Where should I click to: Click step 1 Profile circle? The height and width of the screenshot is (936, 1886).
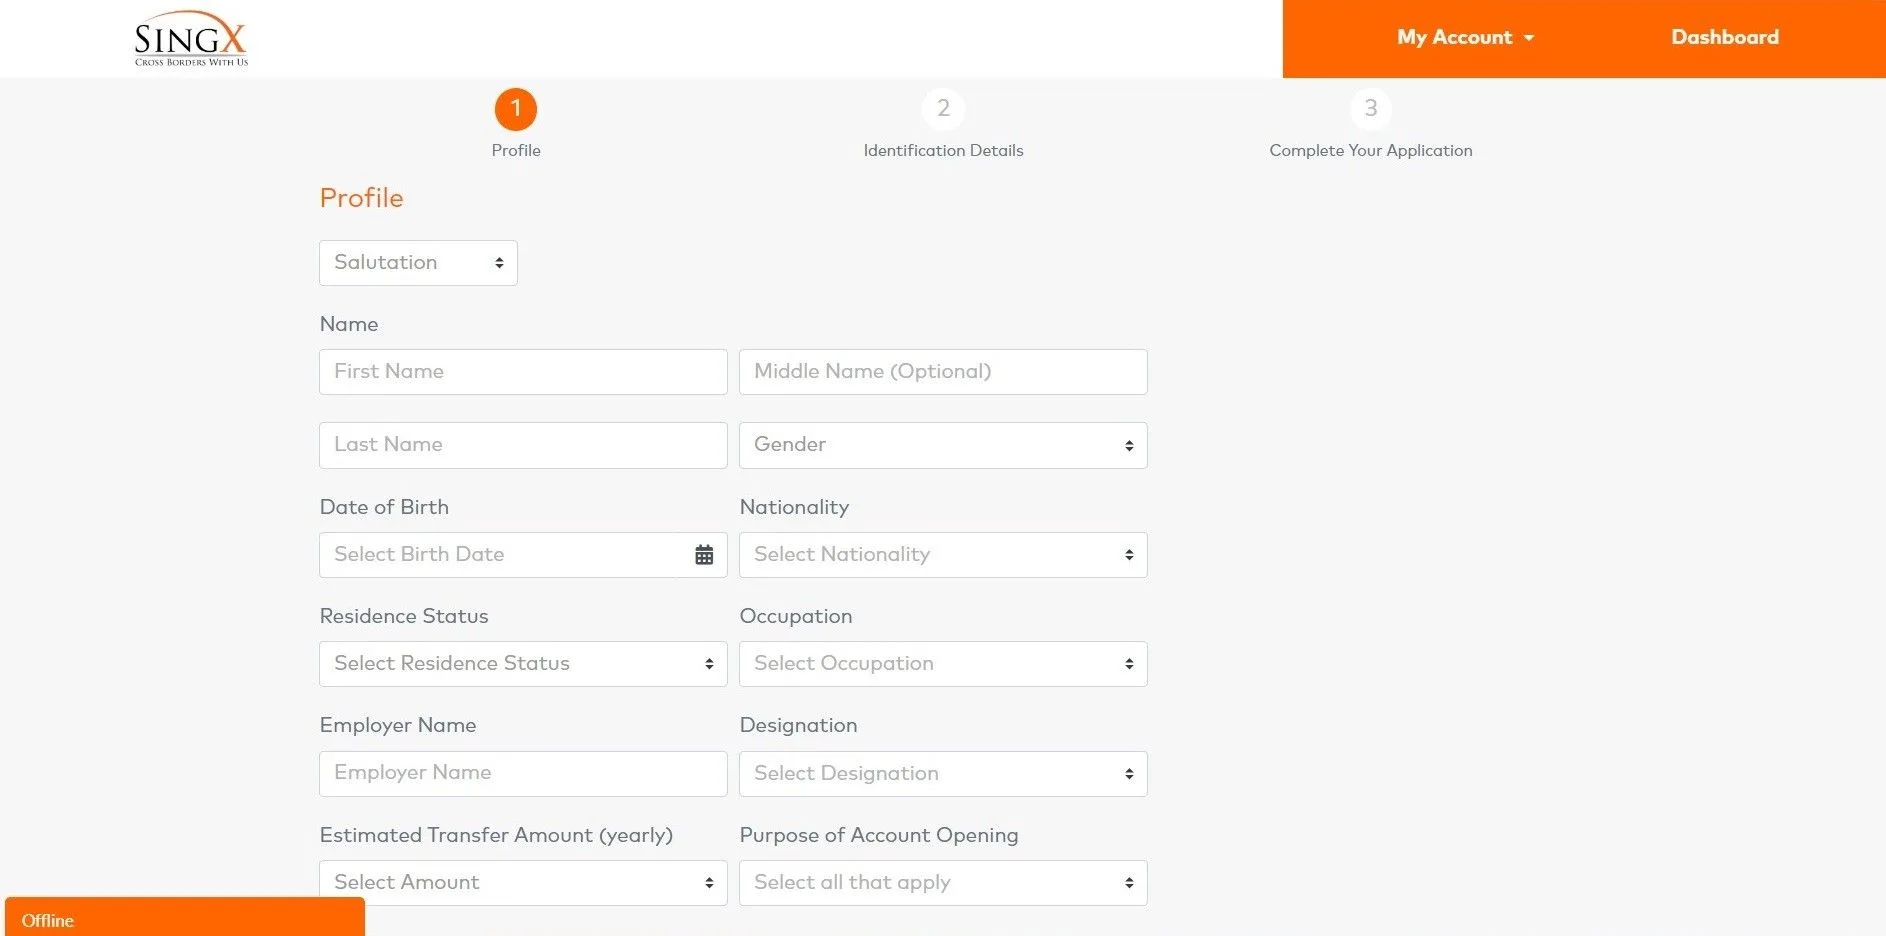click(x=516, y=109)
